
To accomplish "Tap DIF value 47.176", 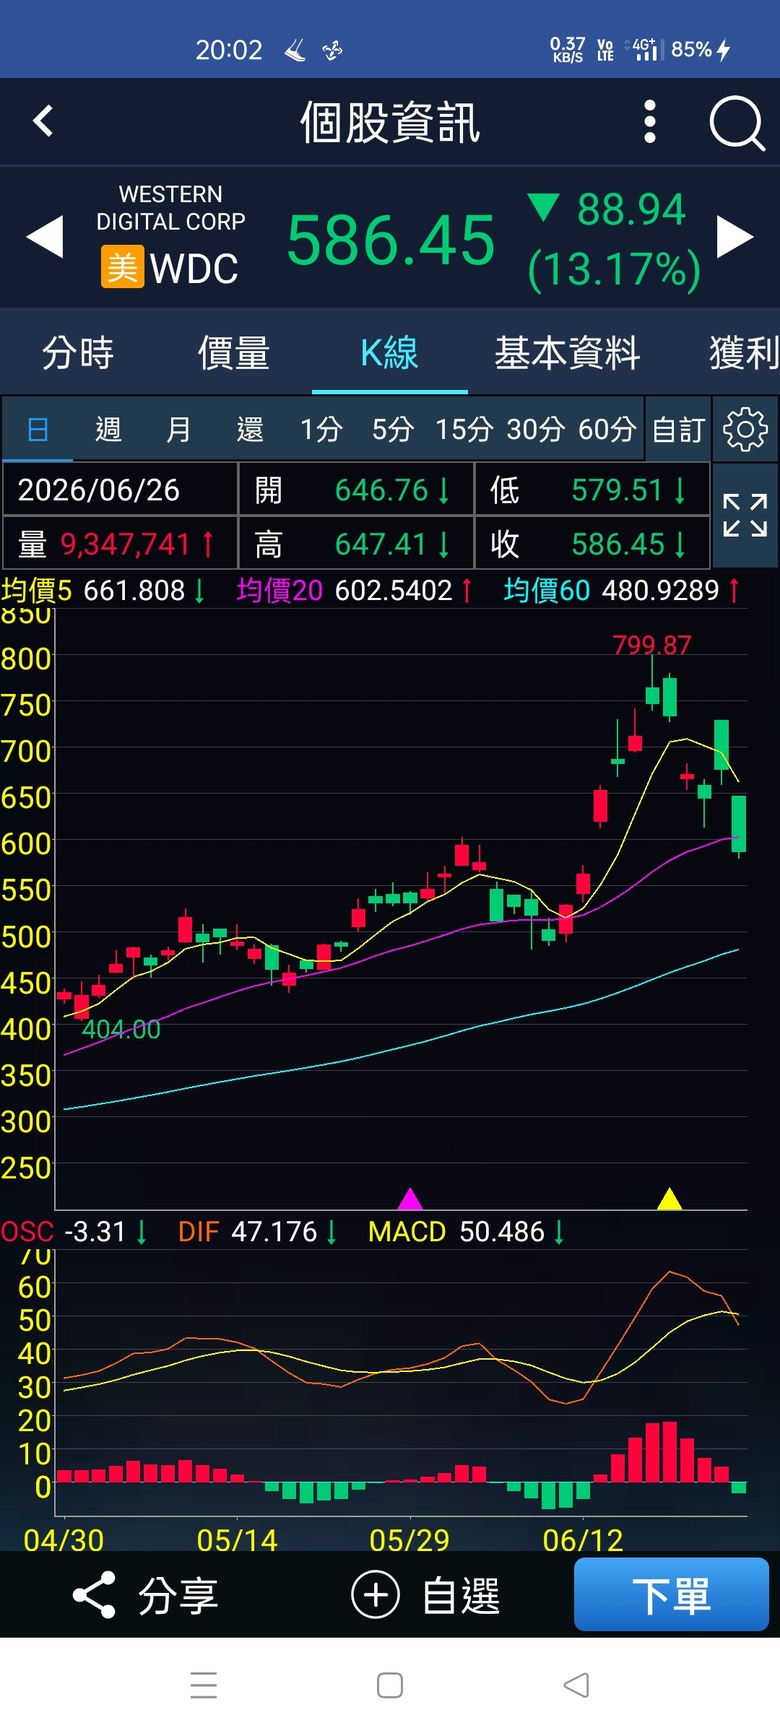I will 274,1232.
